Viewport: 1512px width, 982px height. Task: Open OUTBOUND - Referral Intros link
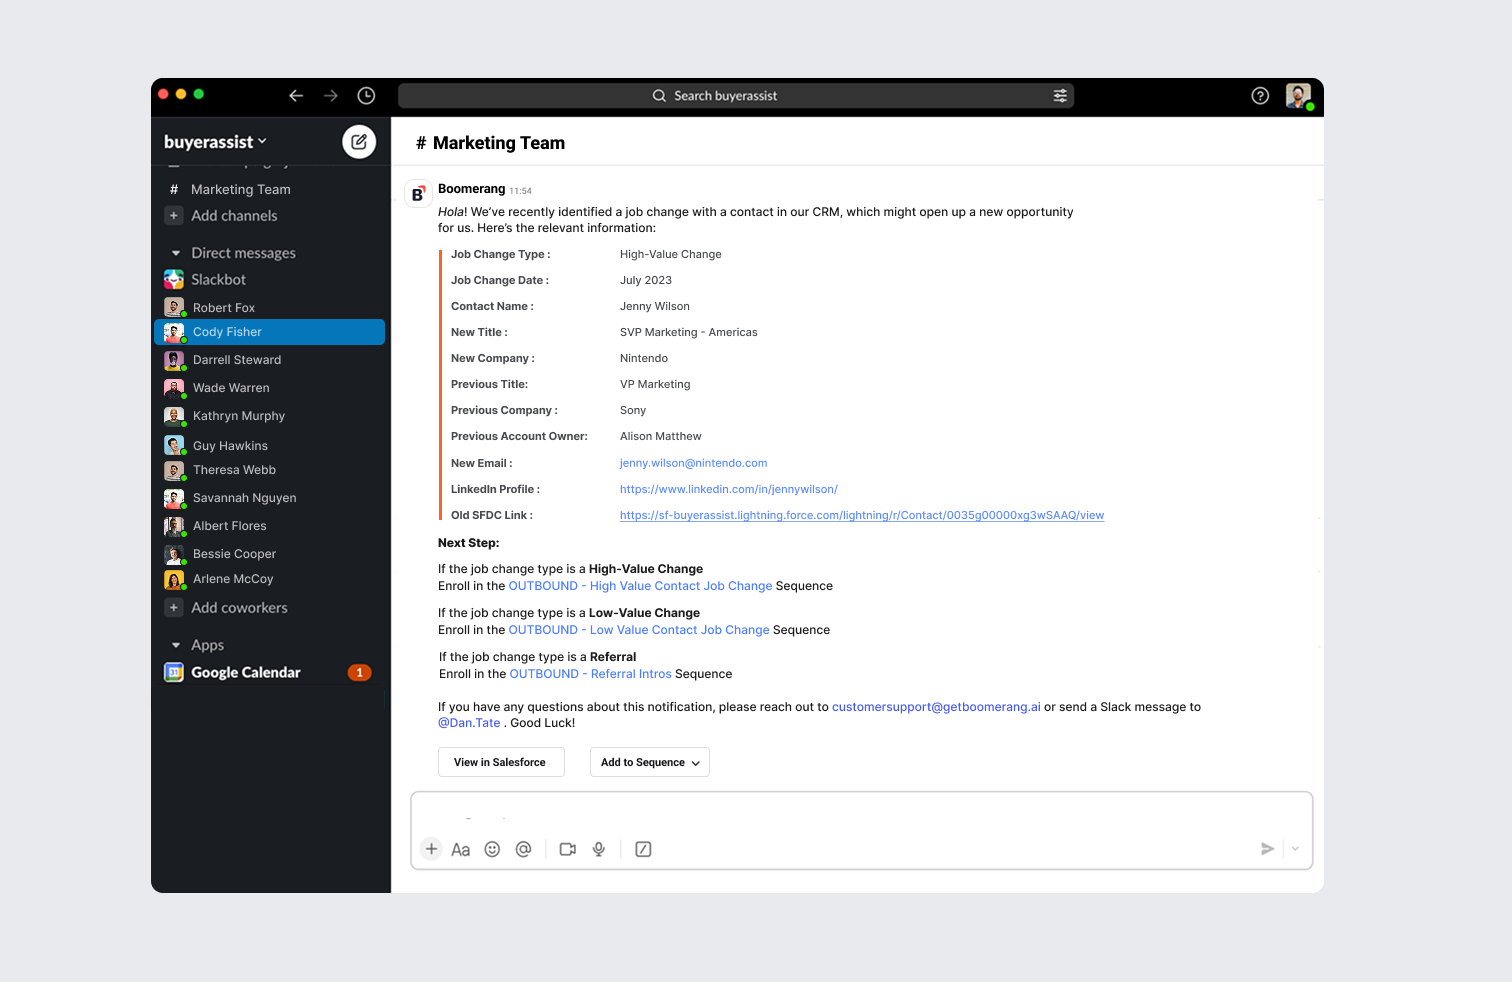click(590, 674)
